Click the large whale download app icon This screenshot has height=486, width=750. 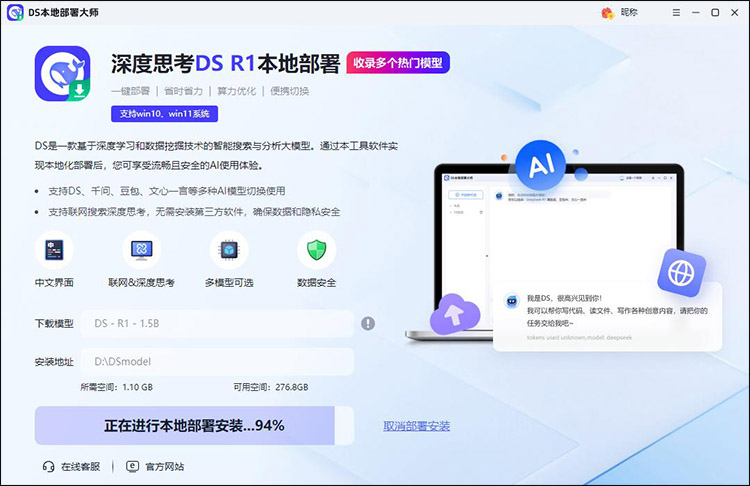62,74
